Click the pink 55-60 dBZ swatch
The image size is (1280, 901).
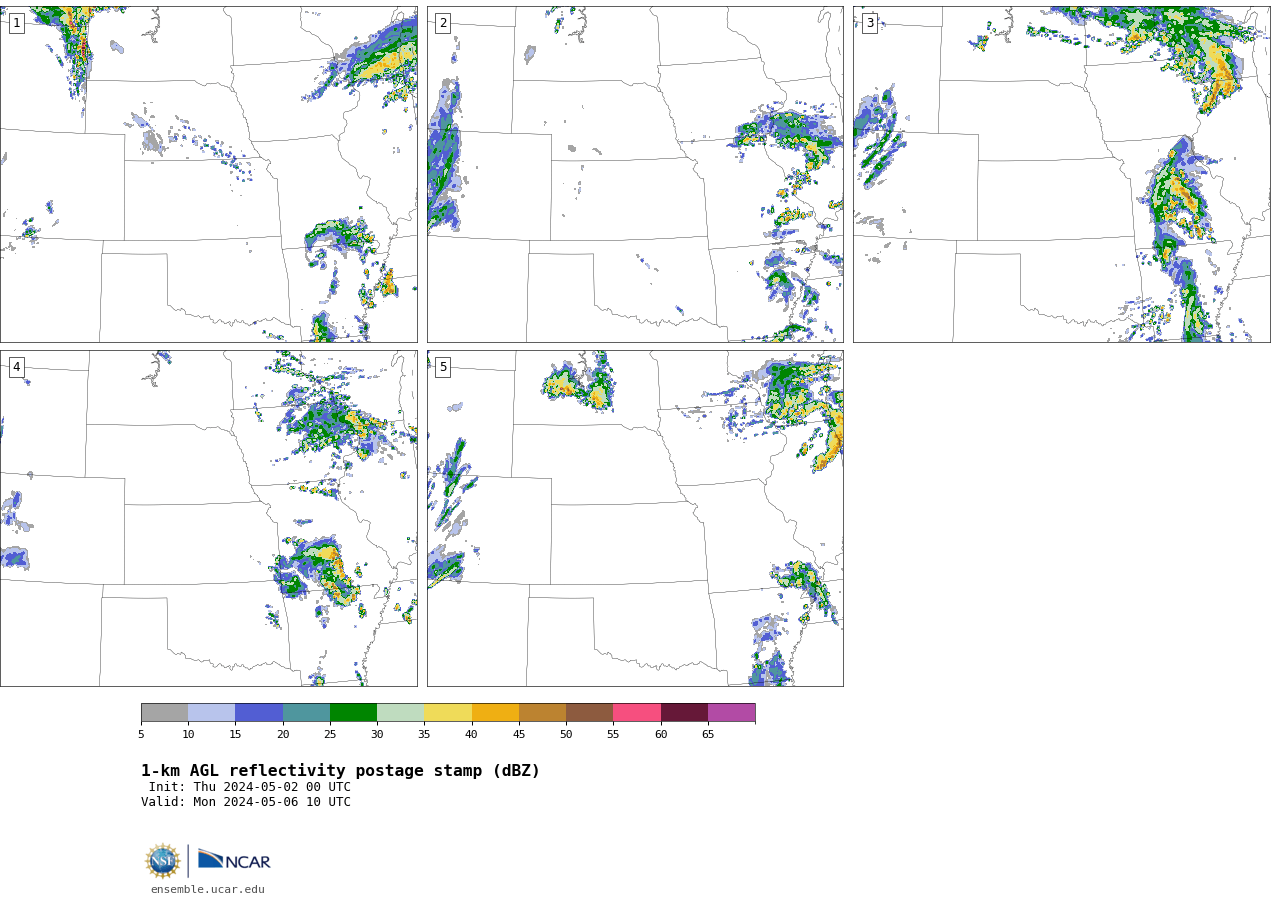637,712
